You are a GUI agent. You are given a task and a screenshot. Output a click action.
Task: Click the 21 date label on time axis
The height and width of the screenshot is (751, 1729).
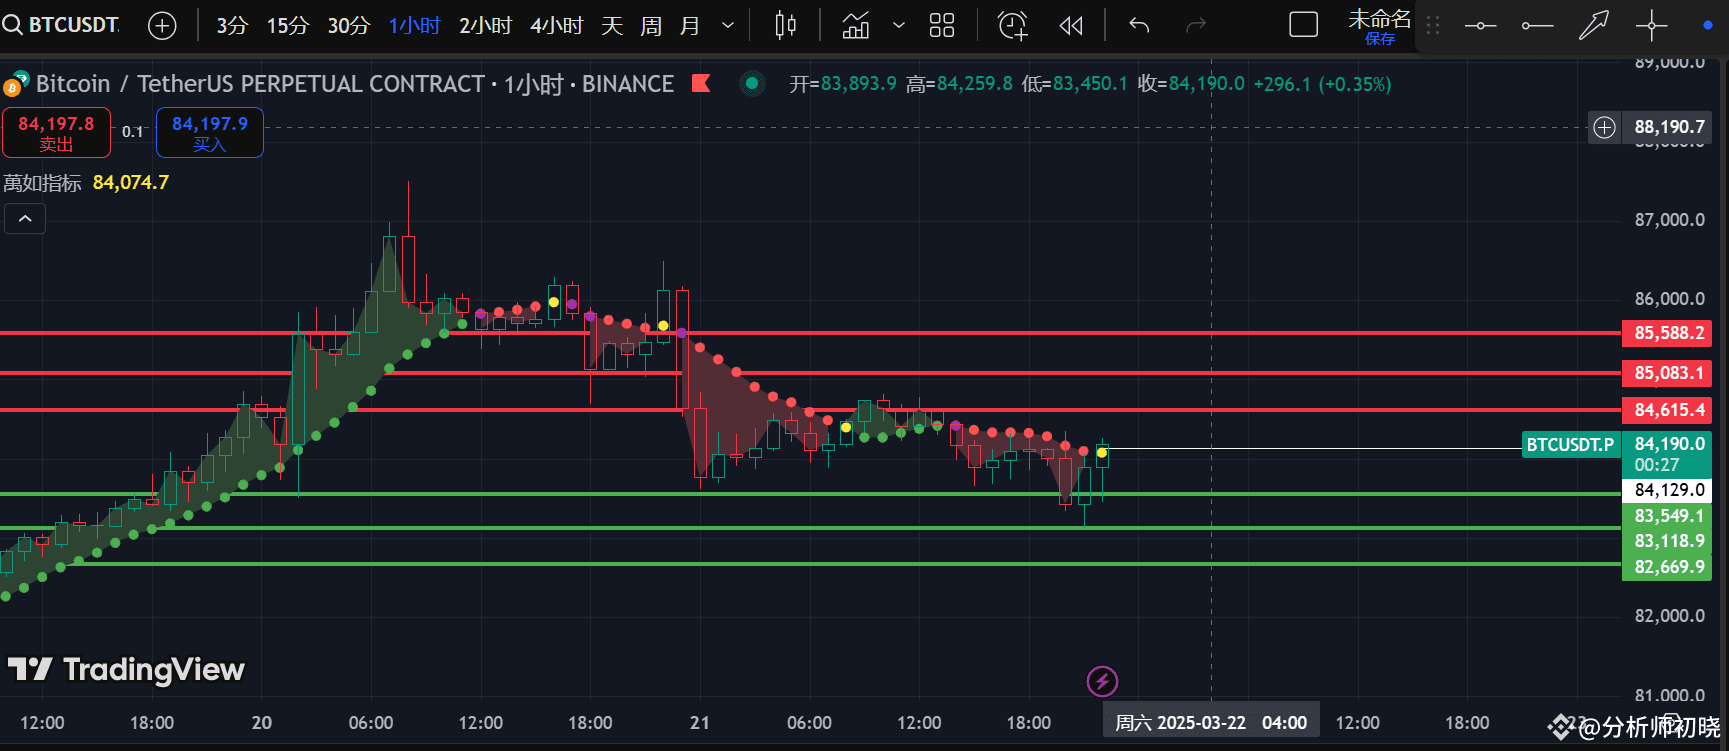(x=700, y=722)
